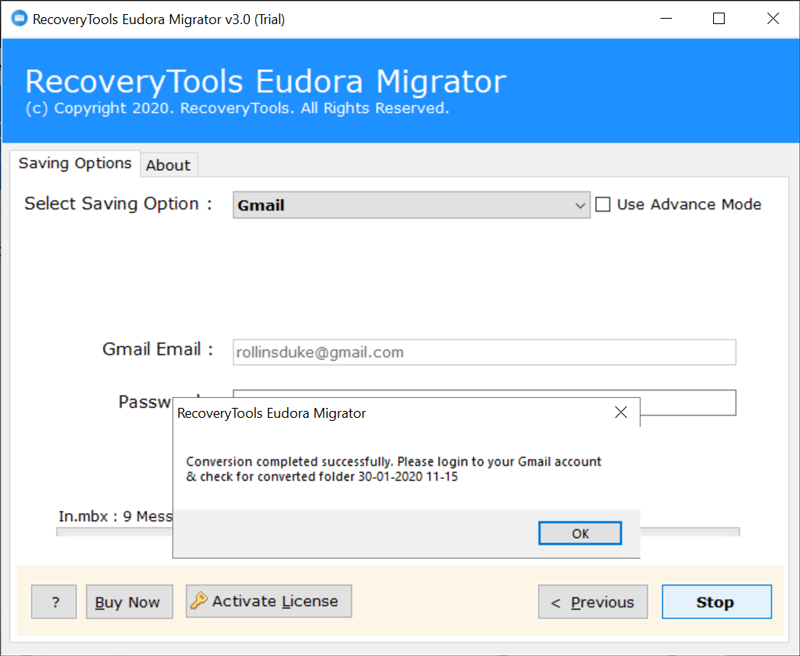Click the copyright 2020 RecoveryTools text
Viewport: 800px width, 656px height.
(x=237, y=109)
